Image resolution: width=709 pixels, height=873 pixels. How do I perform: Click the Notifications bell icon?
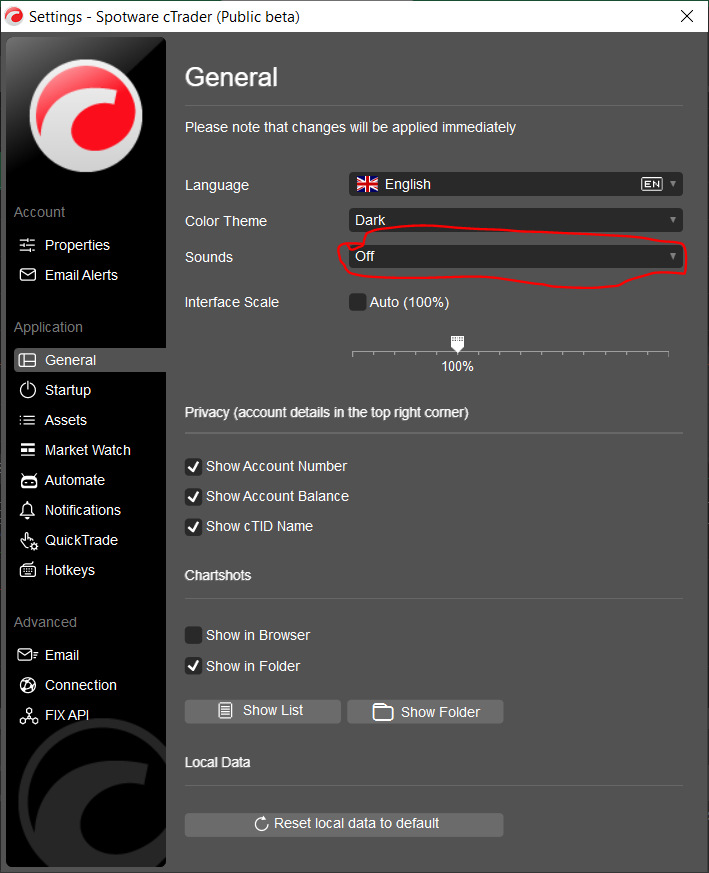[27, 510]
